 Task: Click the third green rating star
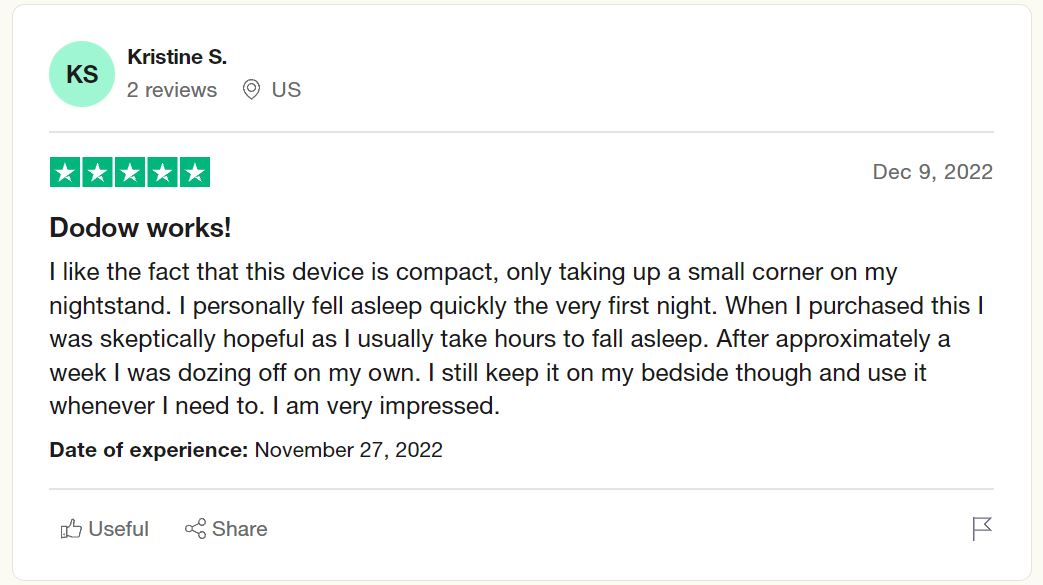pos(130,173)
